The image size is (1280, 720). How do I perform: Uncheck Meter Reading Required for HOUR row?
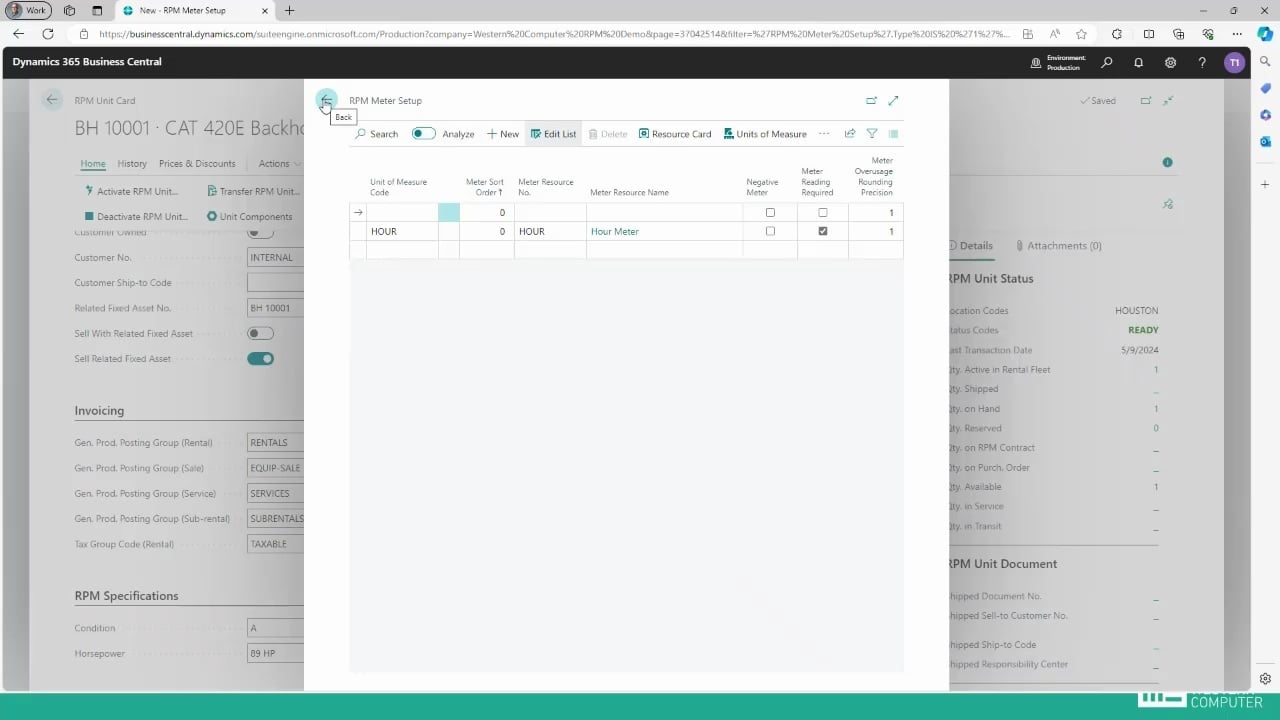click(x=823, y=231)
